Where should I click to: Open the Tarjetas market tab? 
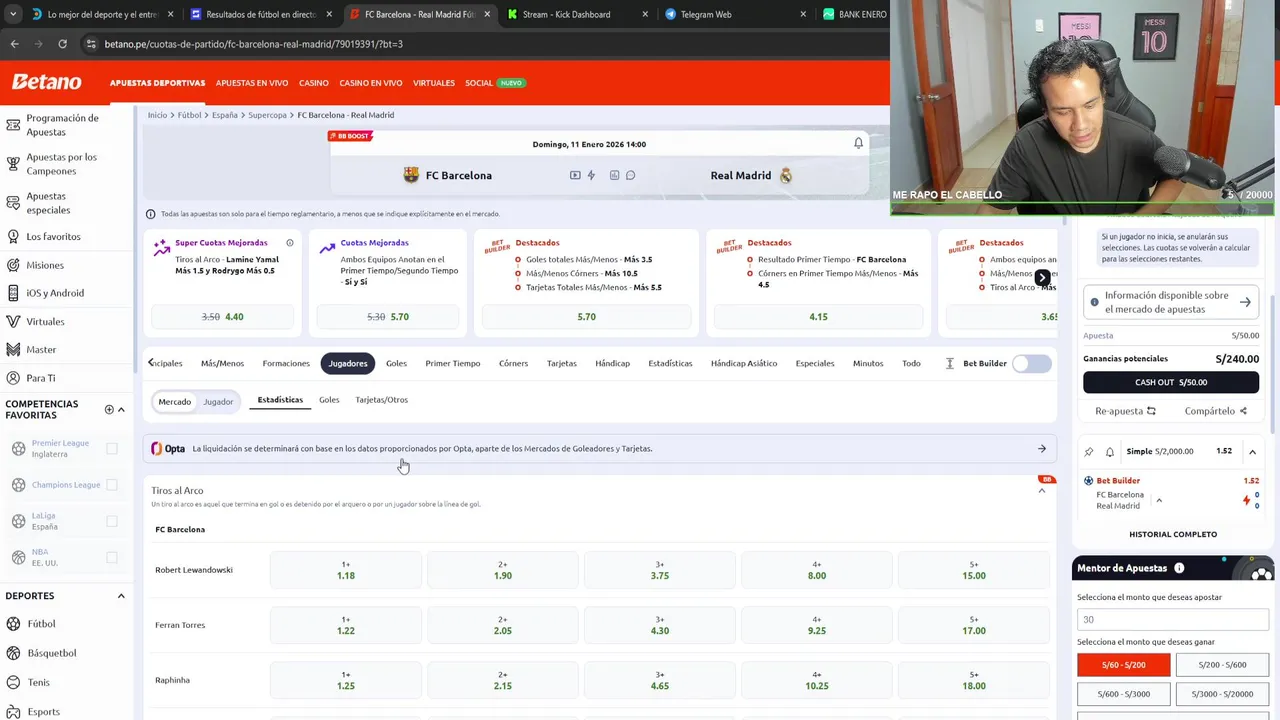[x=561, y=364]
